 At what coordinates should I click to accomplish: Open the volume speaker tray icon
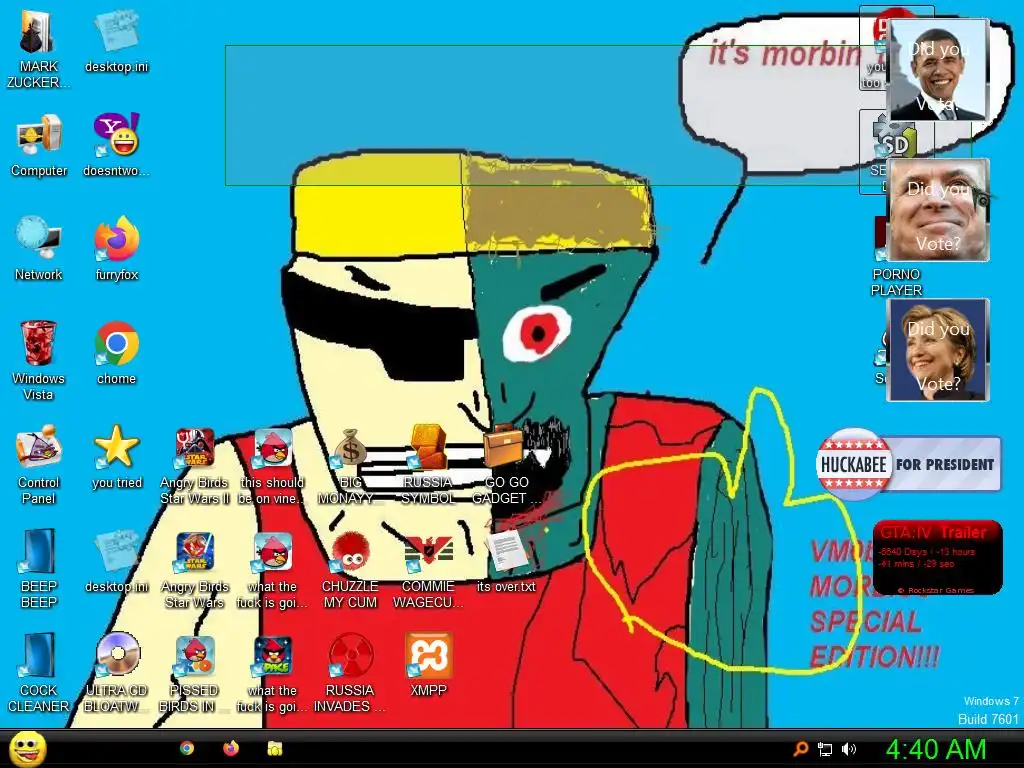[x=848, y=749]
